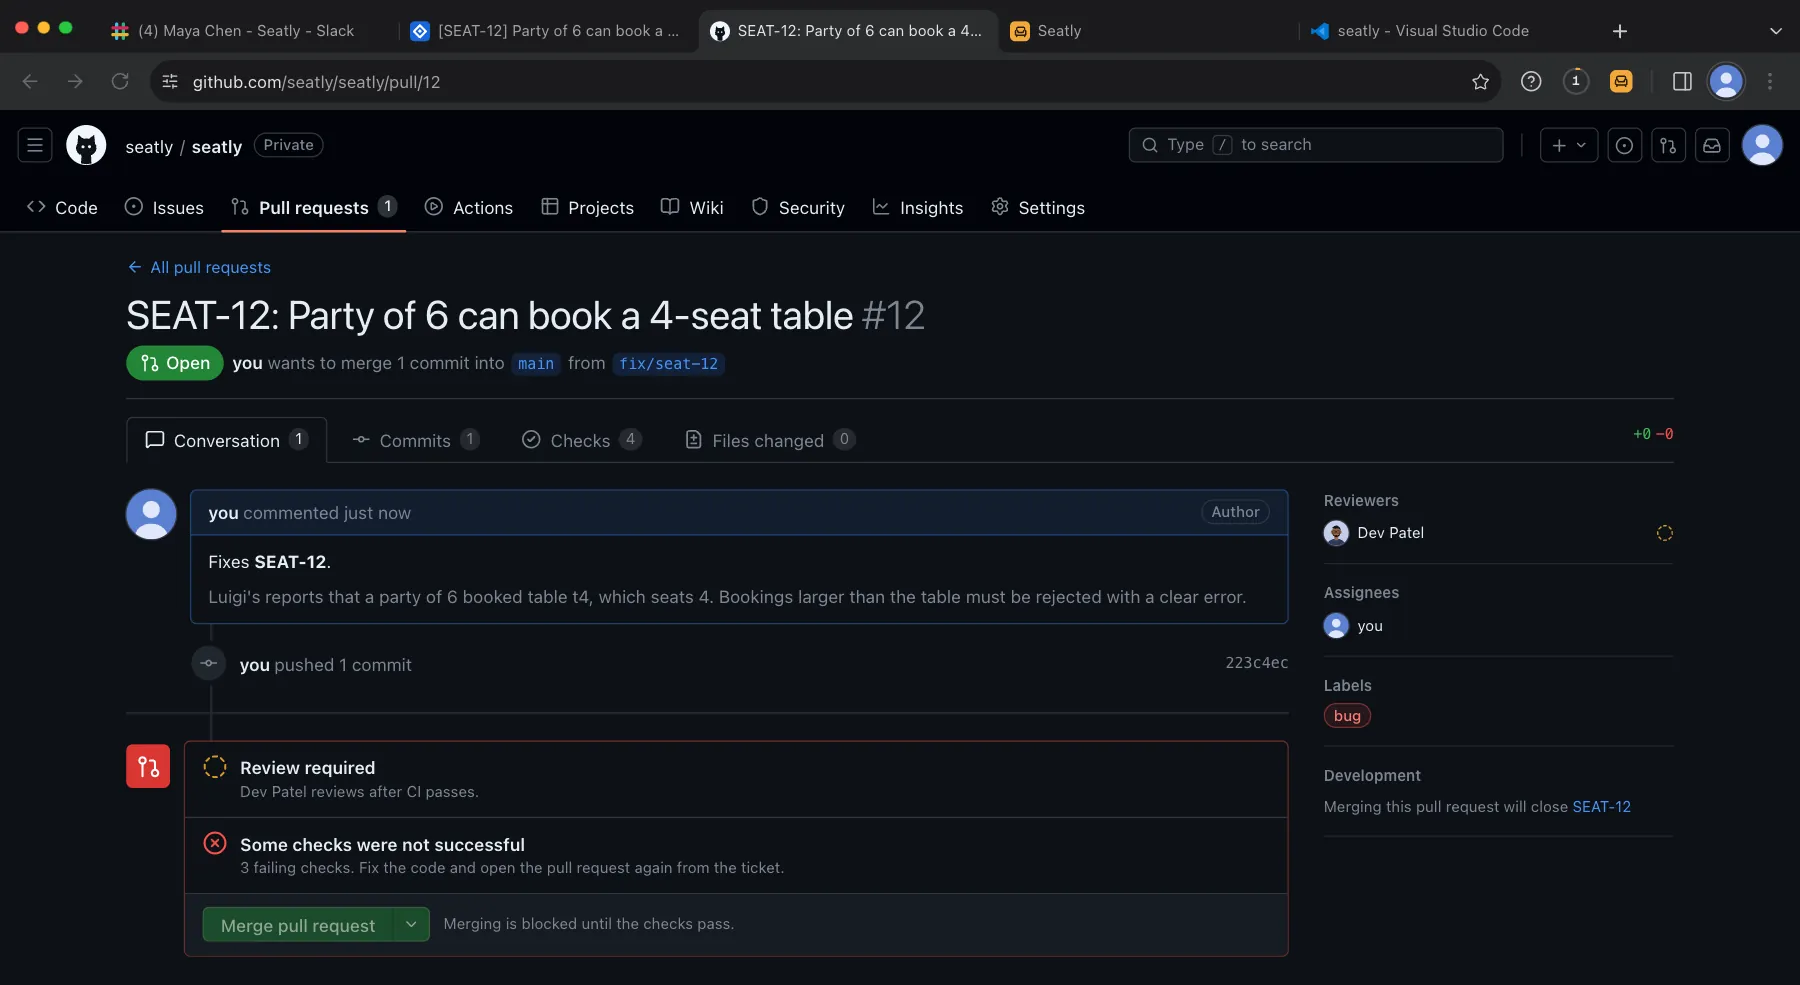1800x985 pixels.
Task: Open the browser side panel icon
Action: pyautogui.click(x=1682, y=82)
